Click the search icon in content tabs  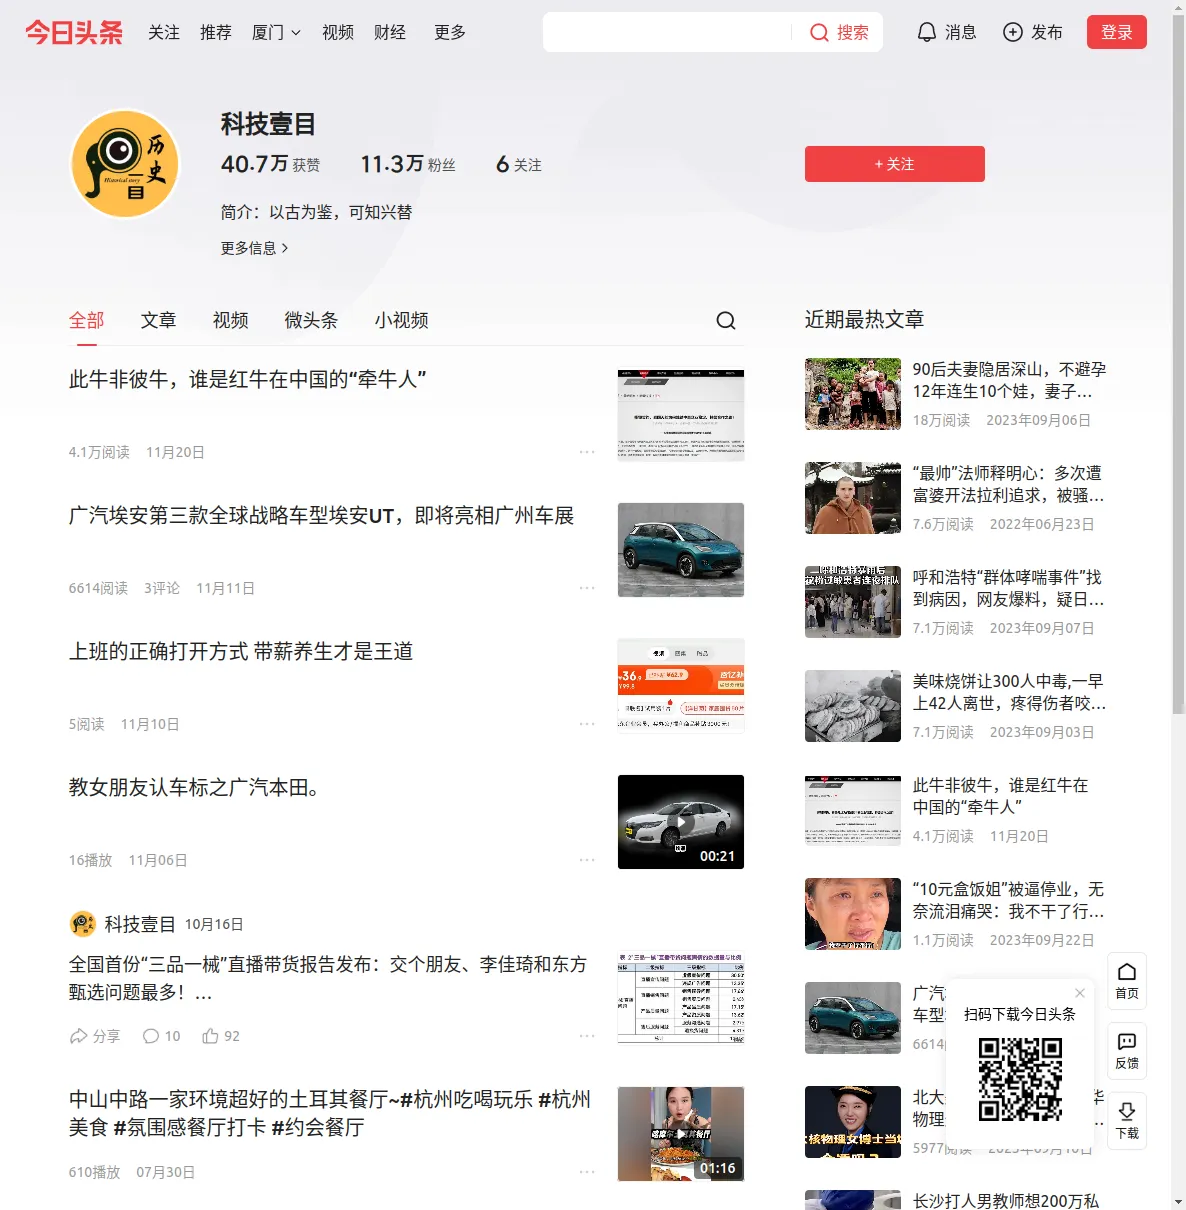(x=726, y=320)
